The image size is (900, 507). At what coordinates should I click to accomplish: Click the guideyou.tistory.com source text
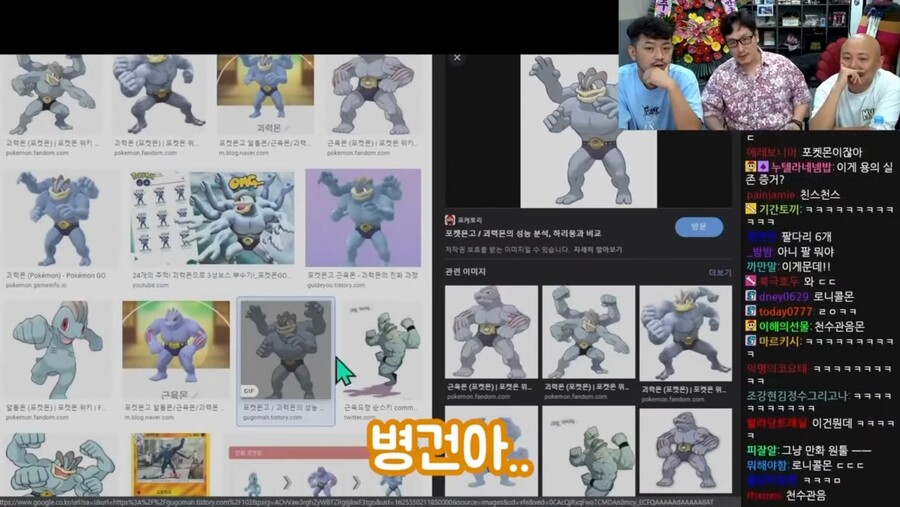point(335,285)
